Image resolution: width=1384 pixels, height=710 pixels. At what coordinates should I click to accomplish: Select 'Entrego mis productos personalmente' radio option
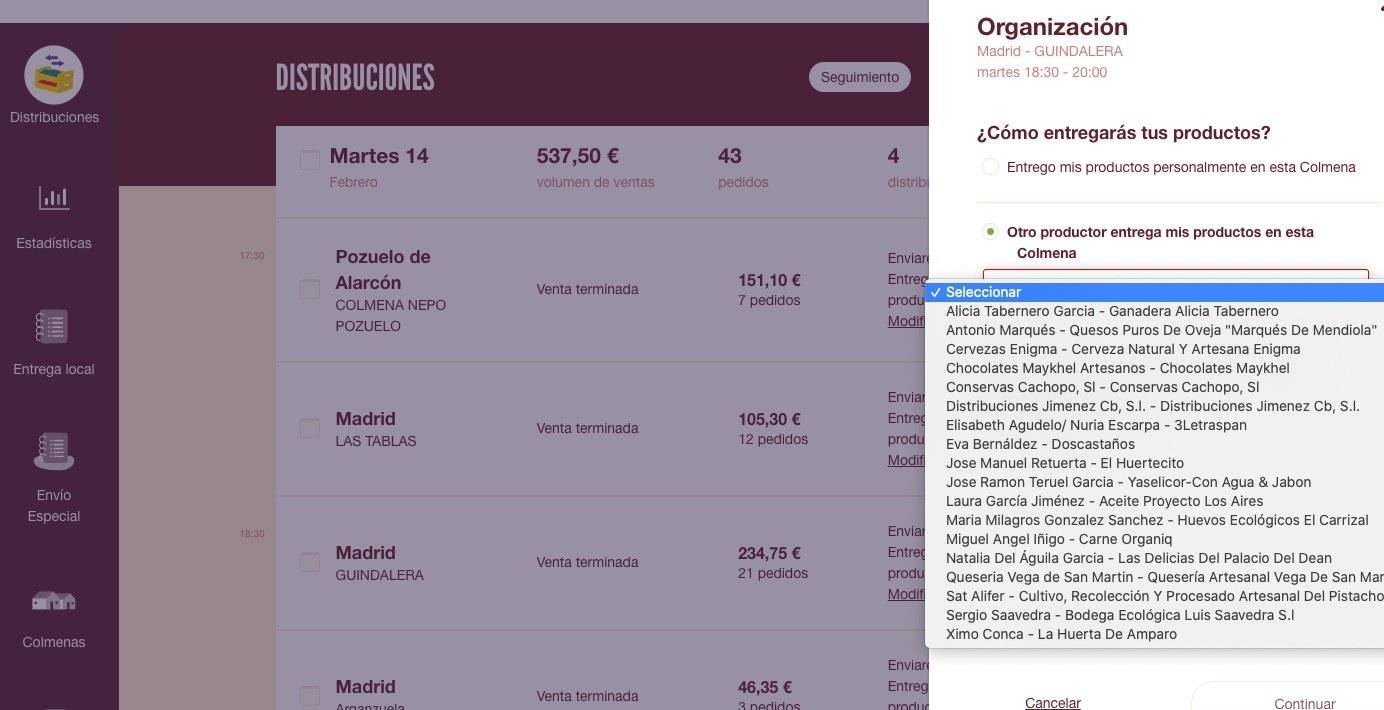pyautogui.click(x=990, y=167)
